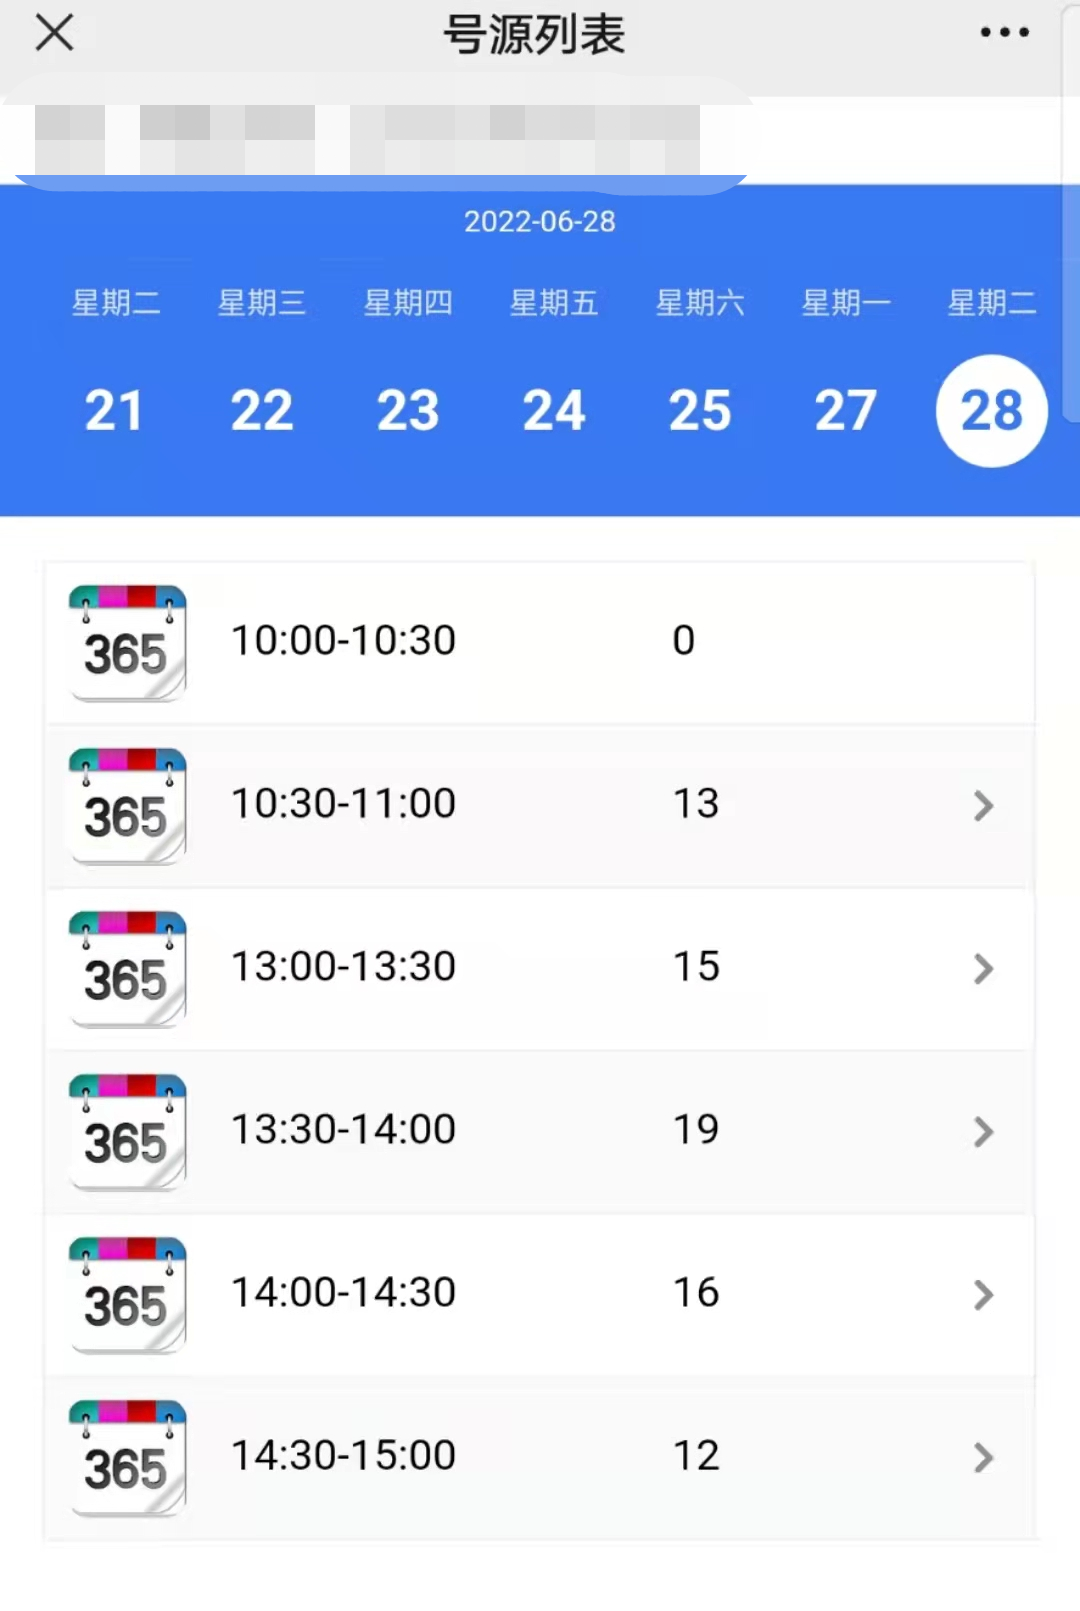1080x1611 pixels.
Task: Click calendar icon for 13:00-13:30 slot
Action: coord(127,968)
